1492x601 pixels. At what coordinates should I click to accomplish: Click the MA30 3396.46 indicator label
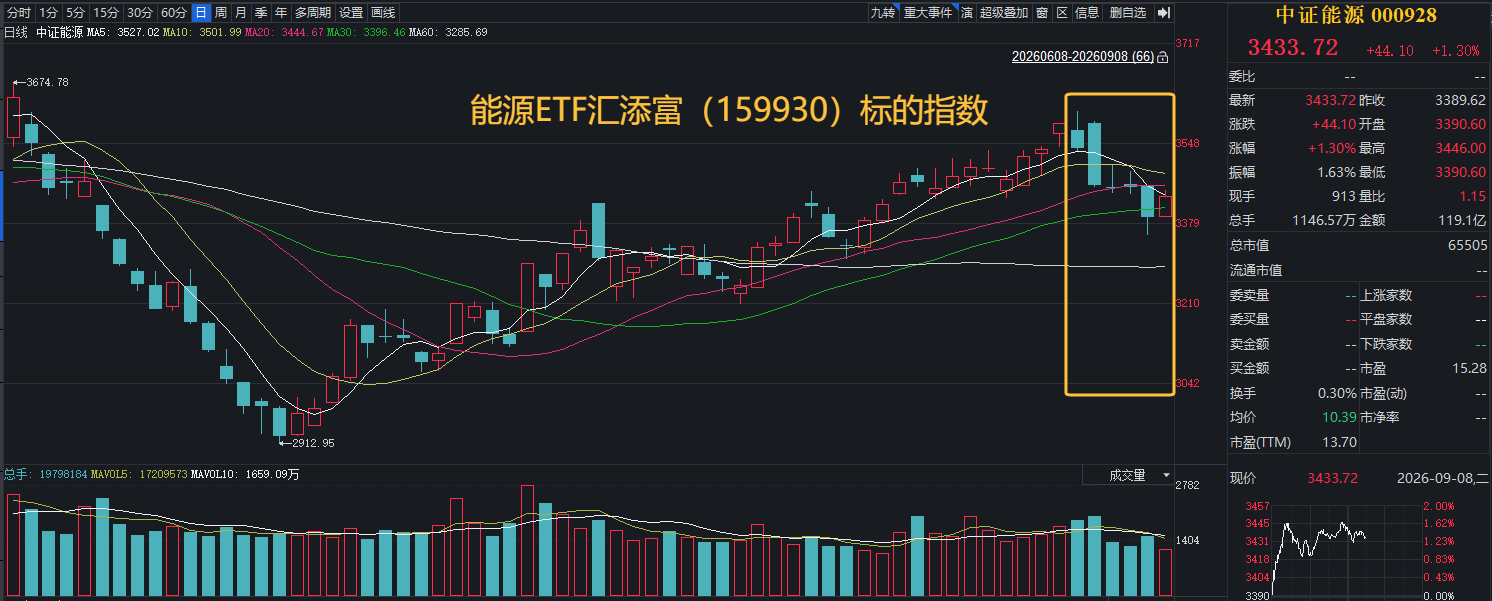366,32
